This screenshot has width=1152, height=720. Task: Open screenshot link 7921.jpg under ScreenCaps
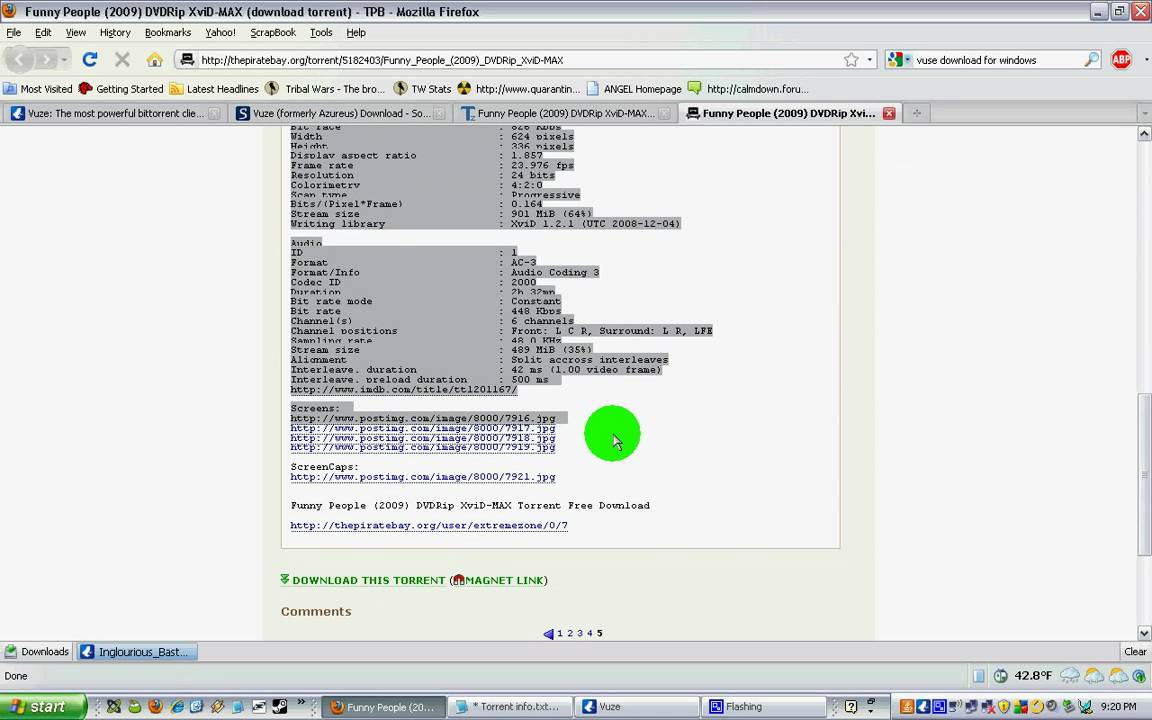point(423,477)
